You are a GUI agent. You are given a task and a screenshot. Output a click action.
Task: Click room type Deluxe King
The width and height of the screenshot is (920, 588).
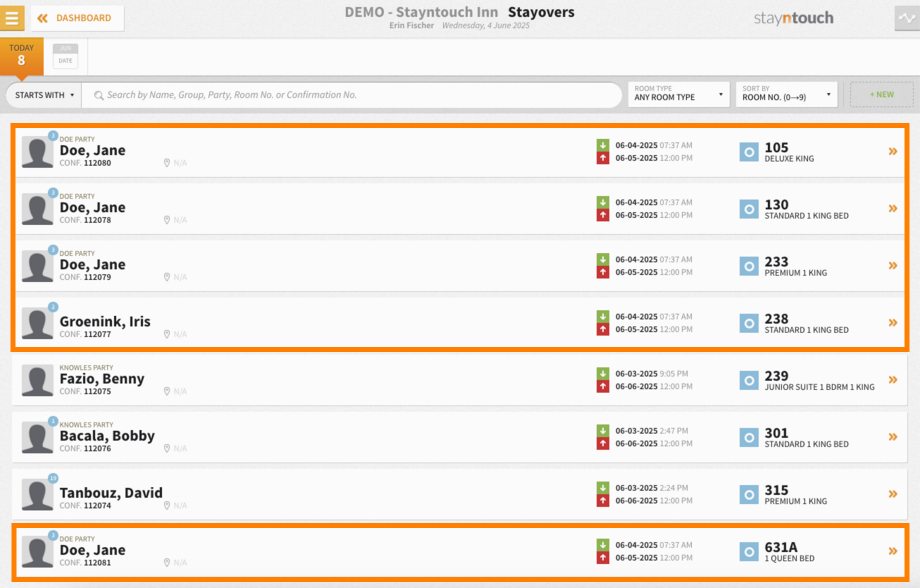pos(789,159)
